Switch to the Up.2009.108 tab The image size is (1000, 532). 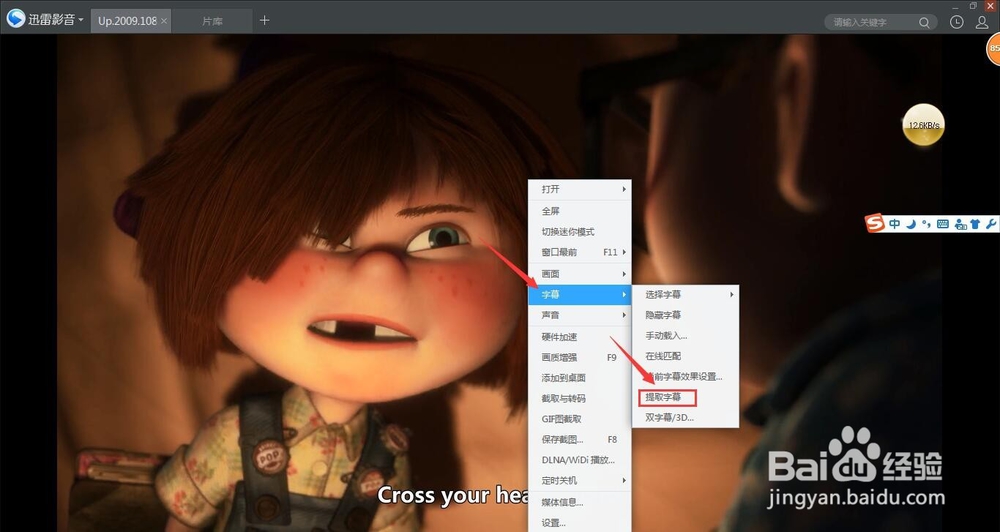tap(127, 20)
